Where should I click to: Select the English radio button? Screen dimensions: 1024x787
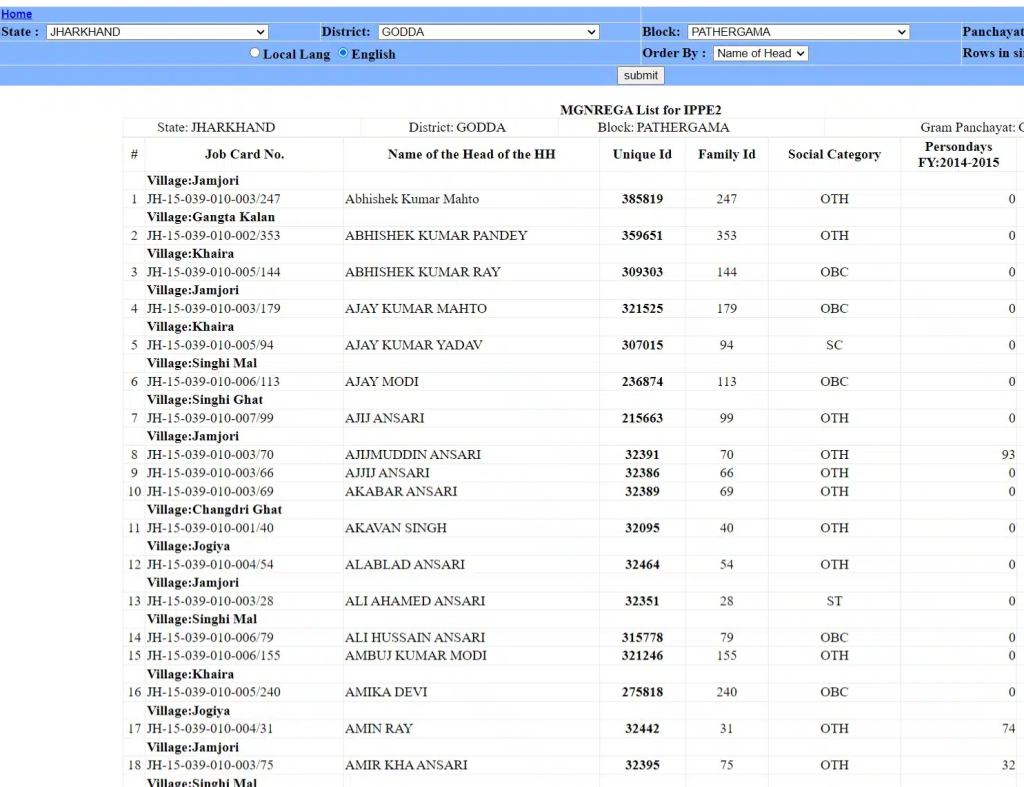coord(343,53)
